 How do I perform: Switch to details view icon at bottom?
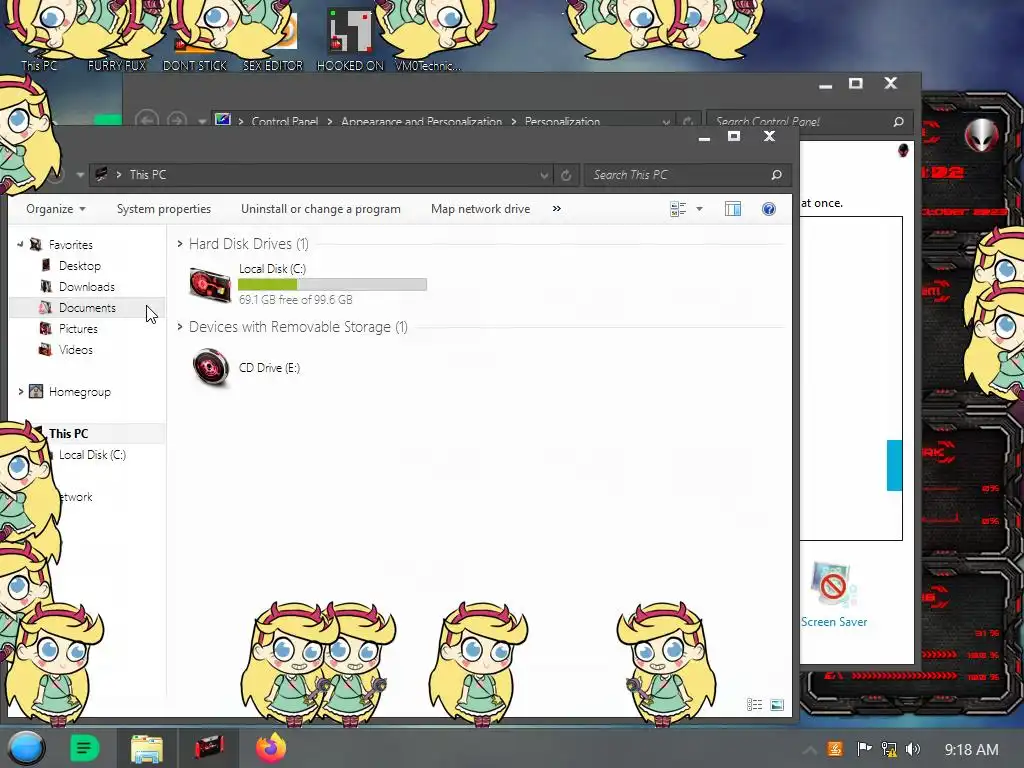click(754, 705)
